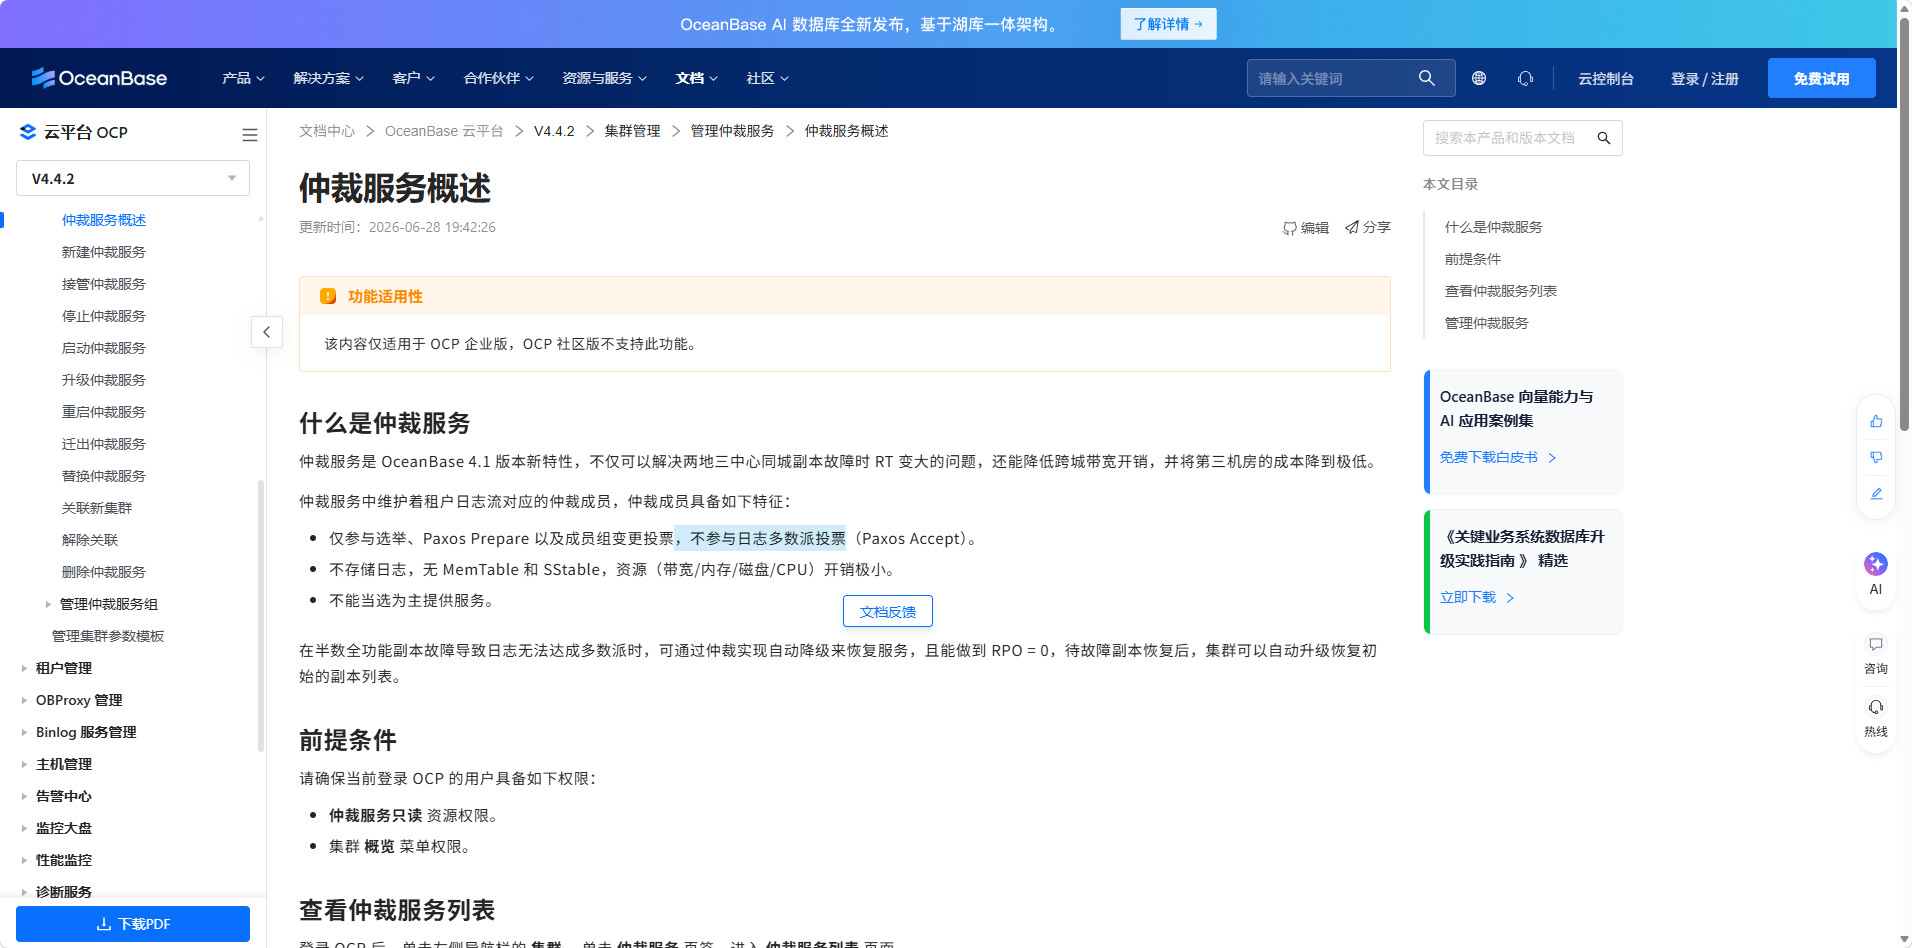Open the 产品 navigation menu
This screenshot has width=1912, height=948.
tap(243, 78)
